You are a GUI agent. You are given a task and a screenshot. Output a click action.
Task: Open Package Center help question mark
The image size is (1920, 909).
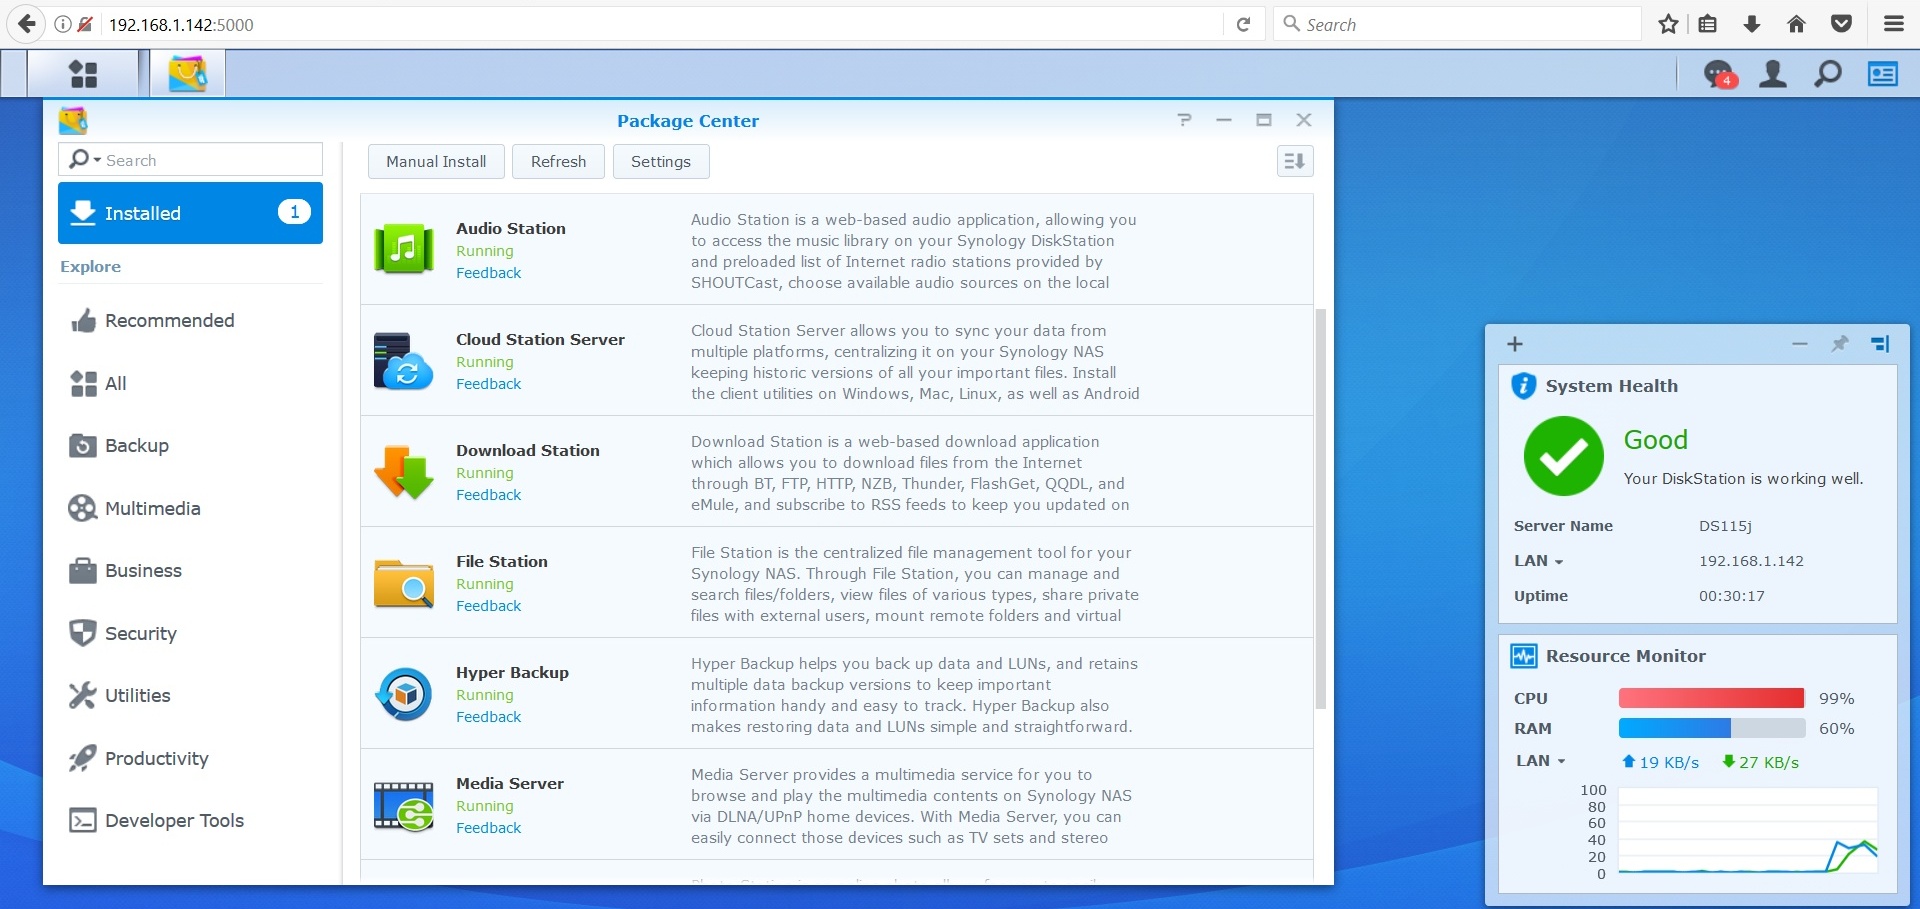tap(1185, 120)
